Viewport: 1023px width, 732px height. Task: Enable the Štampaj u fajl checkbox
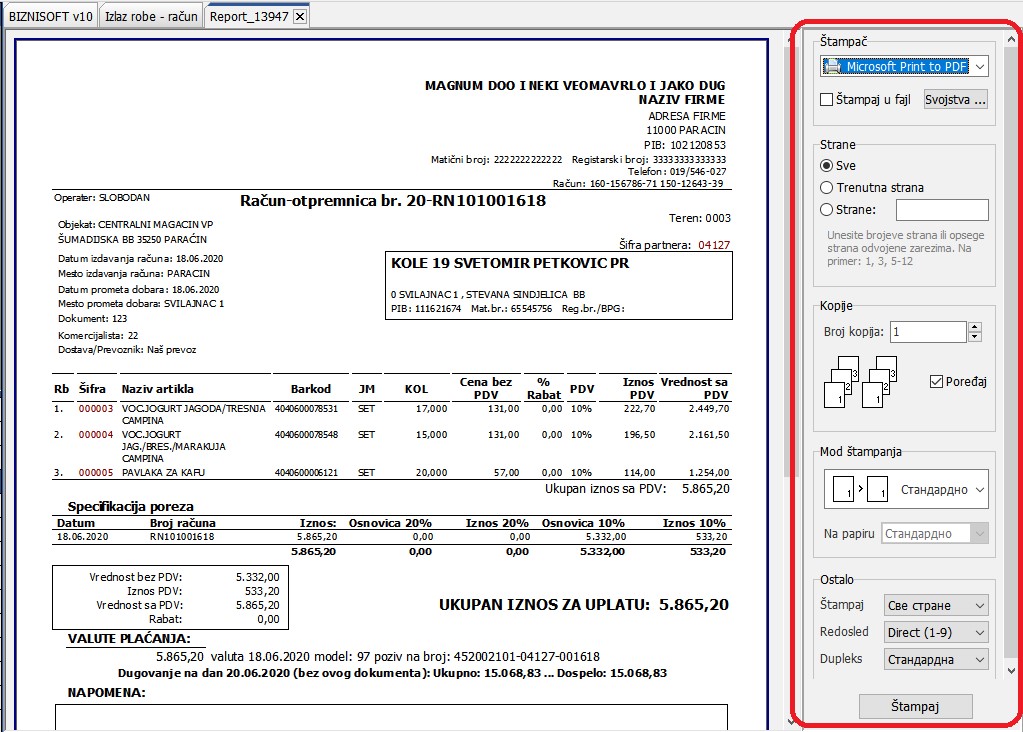tap(826, 100)
